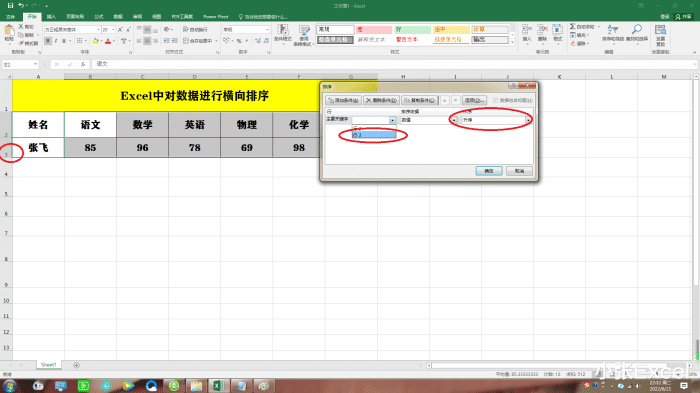This screenshot has height=393, width=700.
Task: Click the AutoSum sigma icon
Action: (x=572, y=27)
